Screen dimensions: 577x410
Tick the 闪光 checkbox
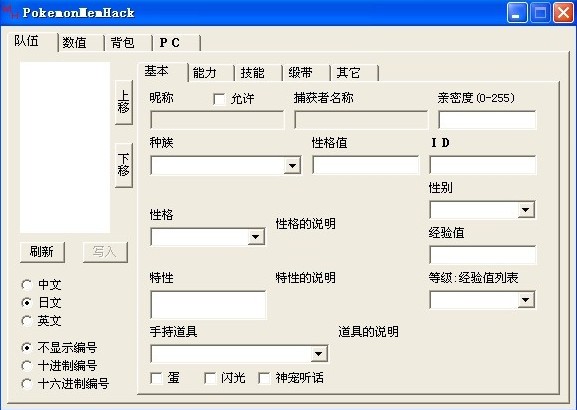coord(210,378)
